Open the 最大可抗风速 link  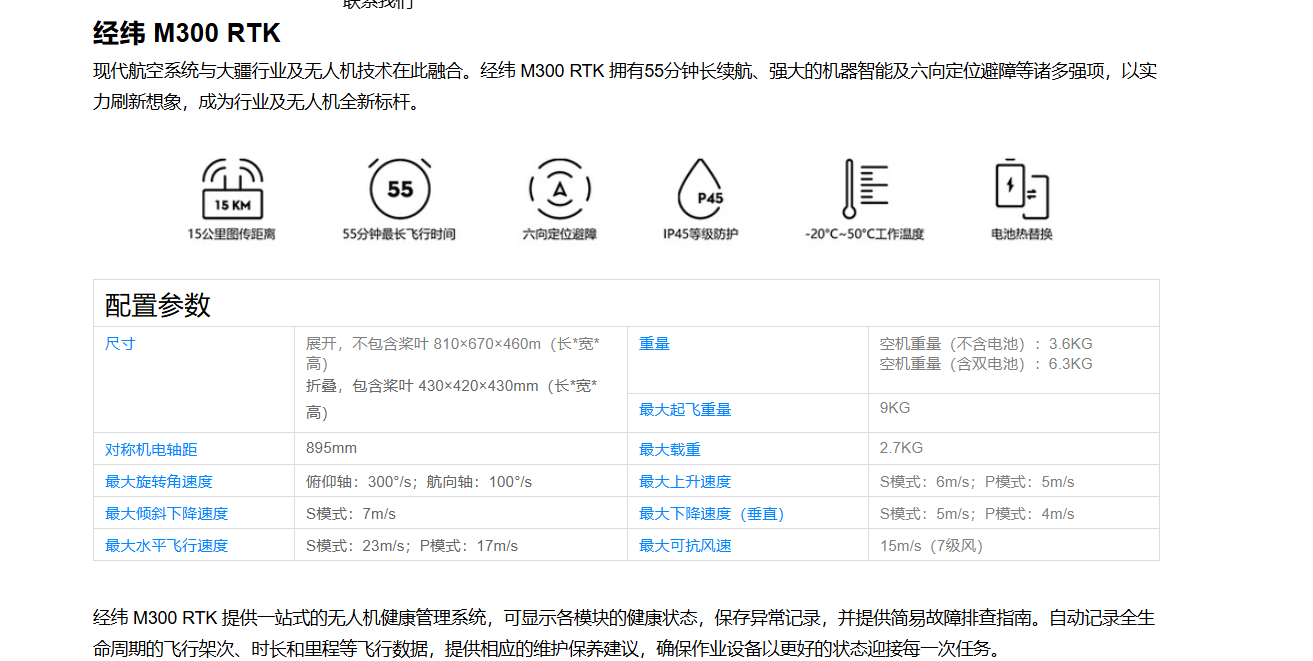click(685, 546)
